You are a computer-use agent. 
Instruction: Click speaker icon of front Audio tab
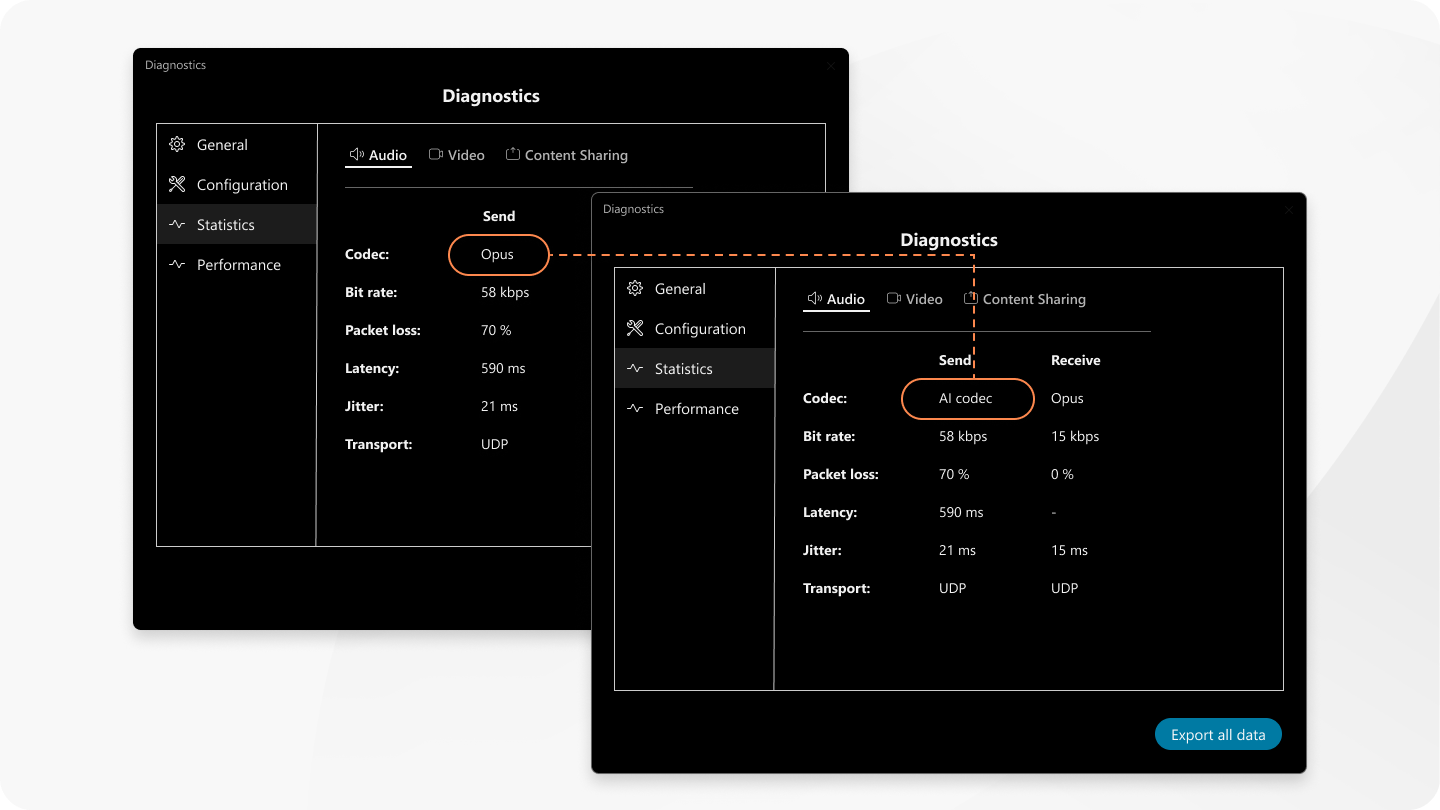tap(814, 299)
